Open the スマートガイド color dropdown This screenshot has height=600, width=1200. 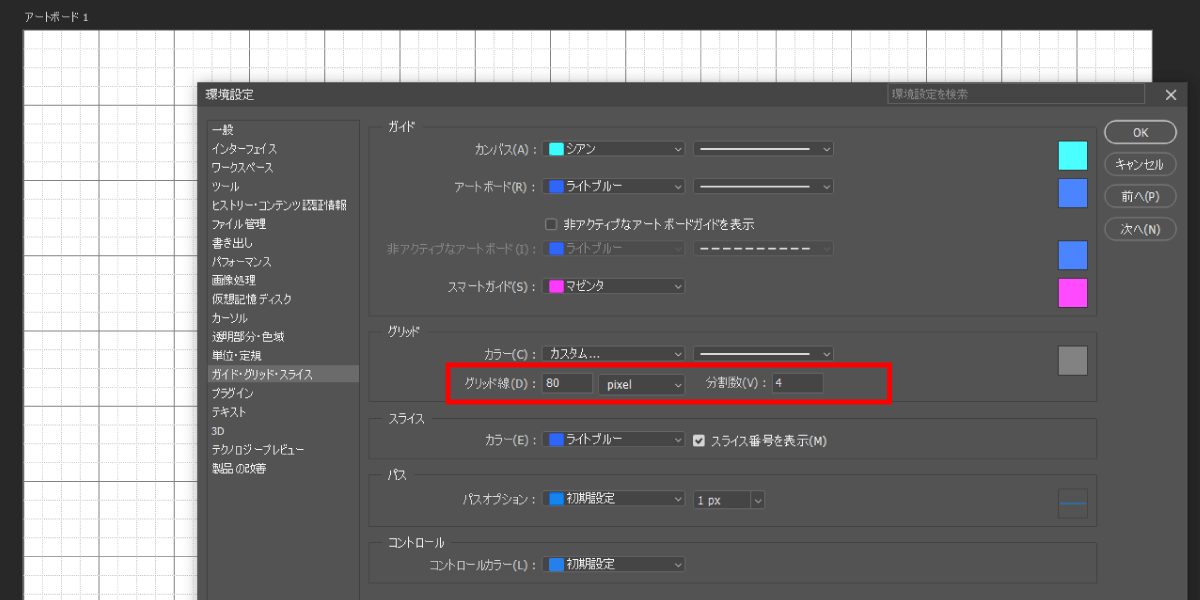tap(614, 286)
